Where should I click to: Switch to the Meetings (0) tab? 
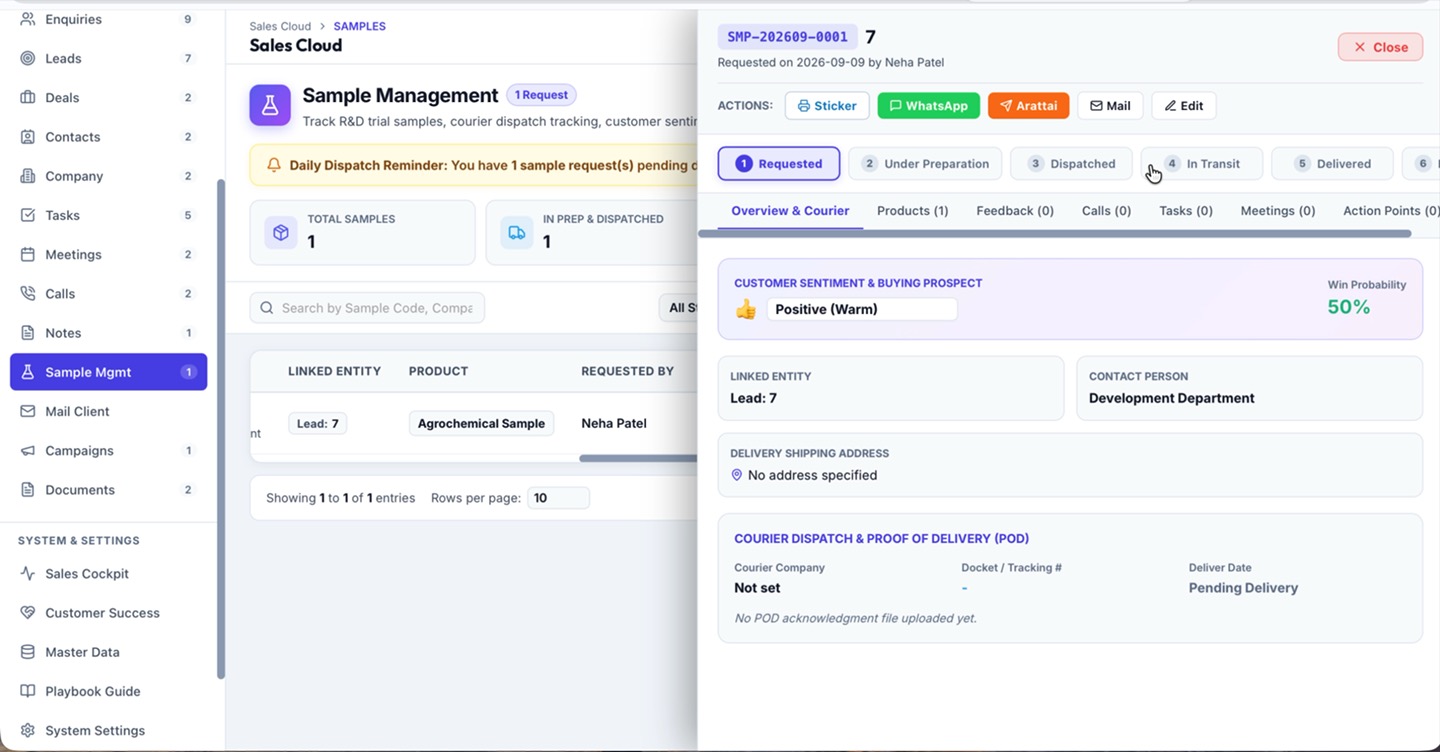(x=1278, y=211)
